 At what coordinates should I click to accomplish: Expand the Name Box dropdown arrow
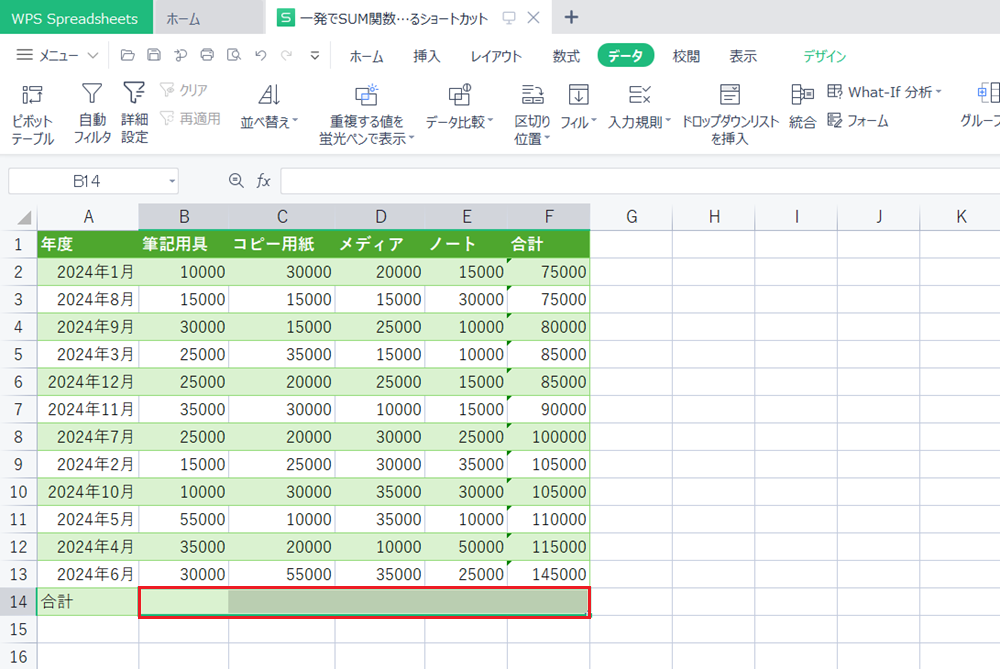(x=172, y=181)
